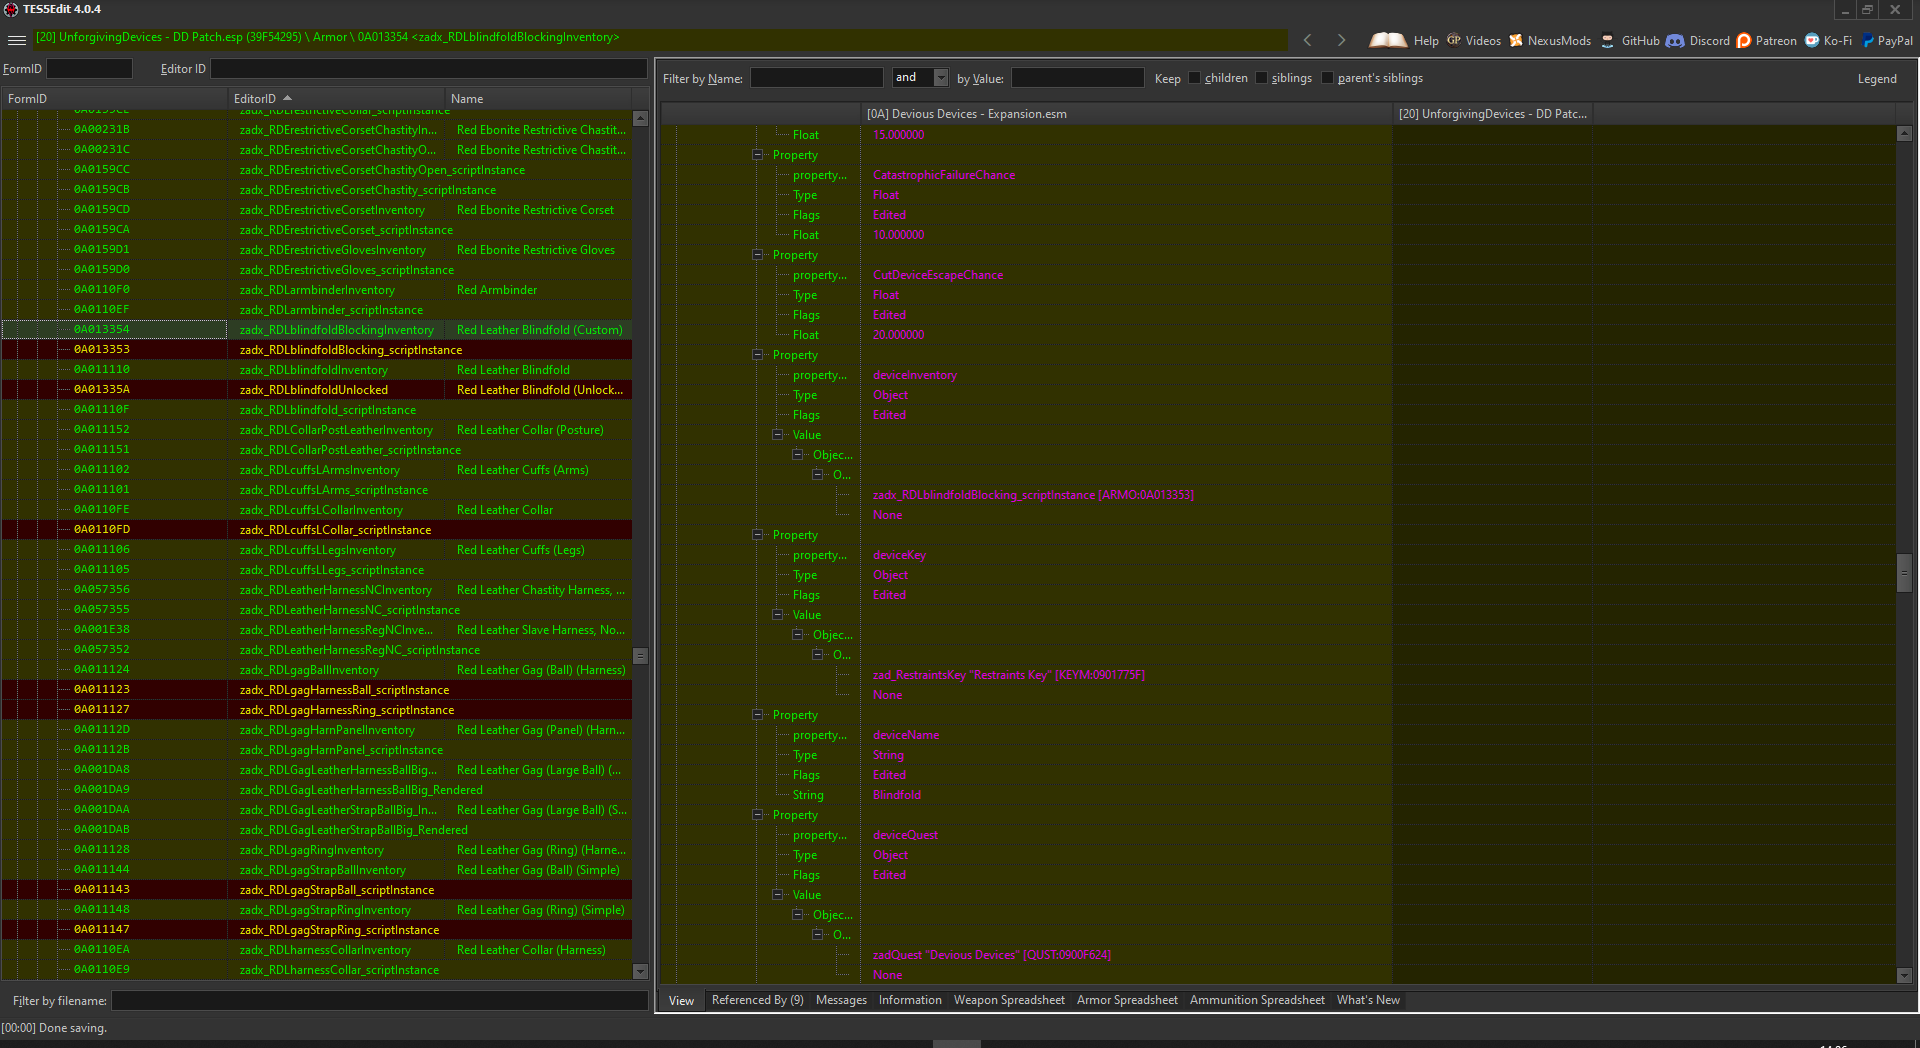The height and width of the screenshot is (1048, 1920).
Task: Select the UnforgivingDevices - DD Patch column header
Action: pos(1493,114)
